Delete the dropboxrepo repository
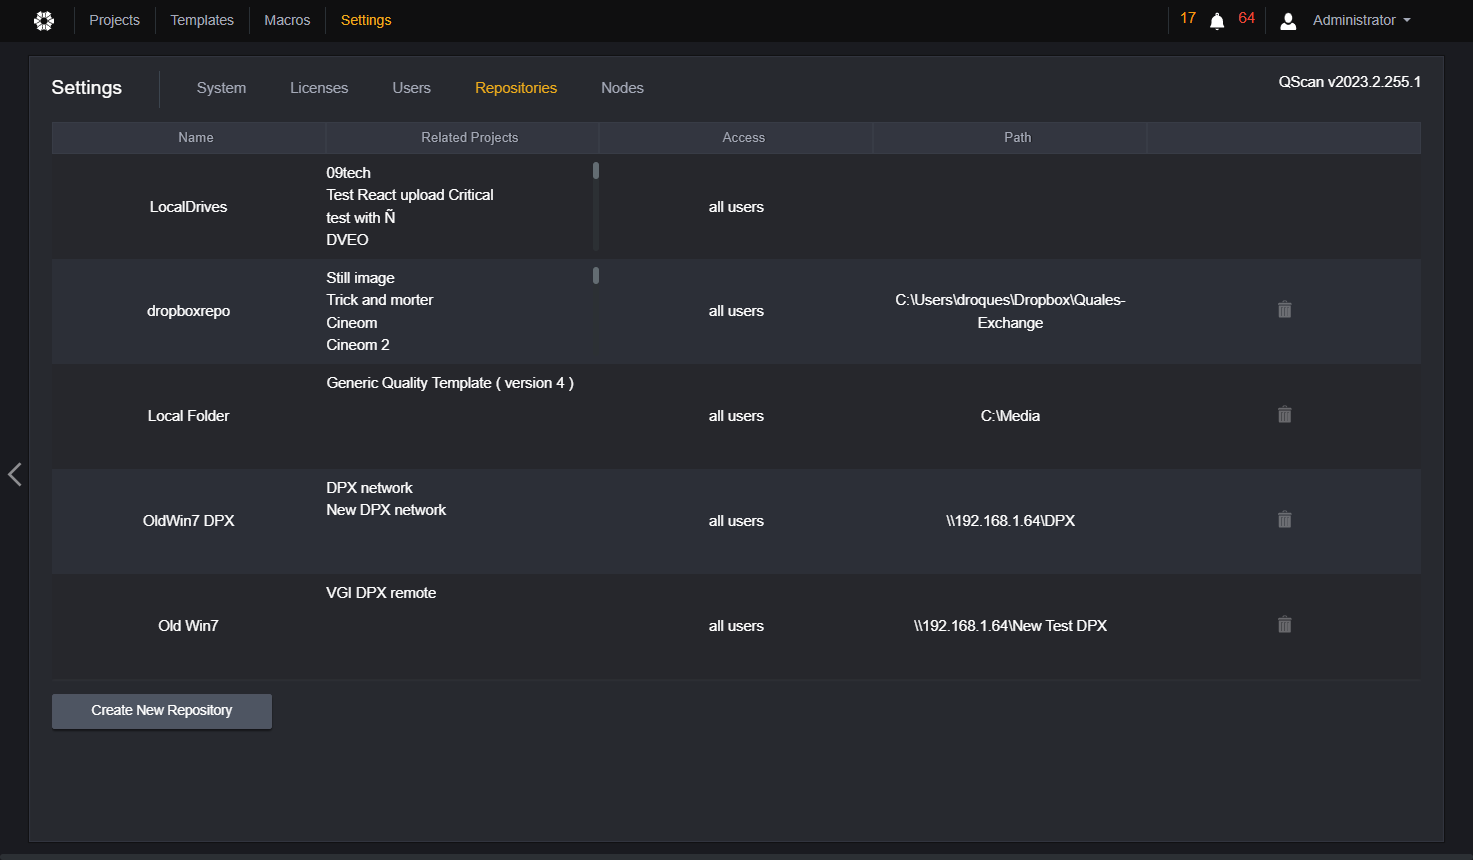This screenshot has height=860, width=1473. (x=1285, y=310)
